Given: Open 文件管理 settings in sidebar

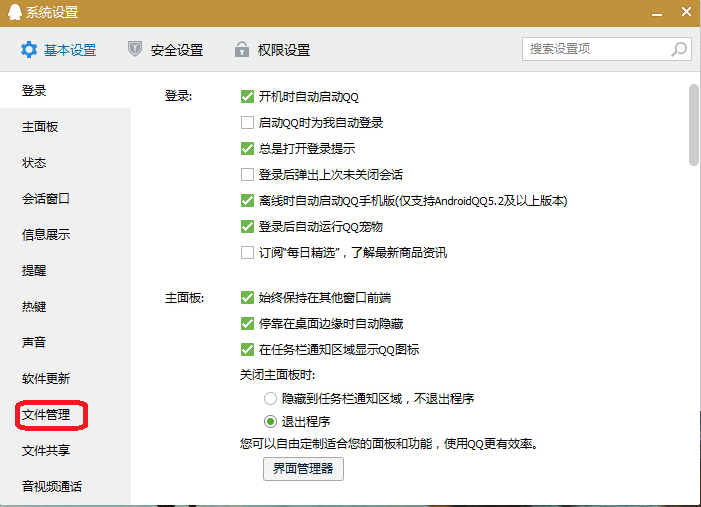Looking at the screenshot, I should coord(65,415).
